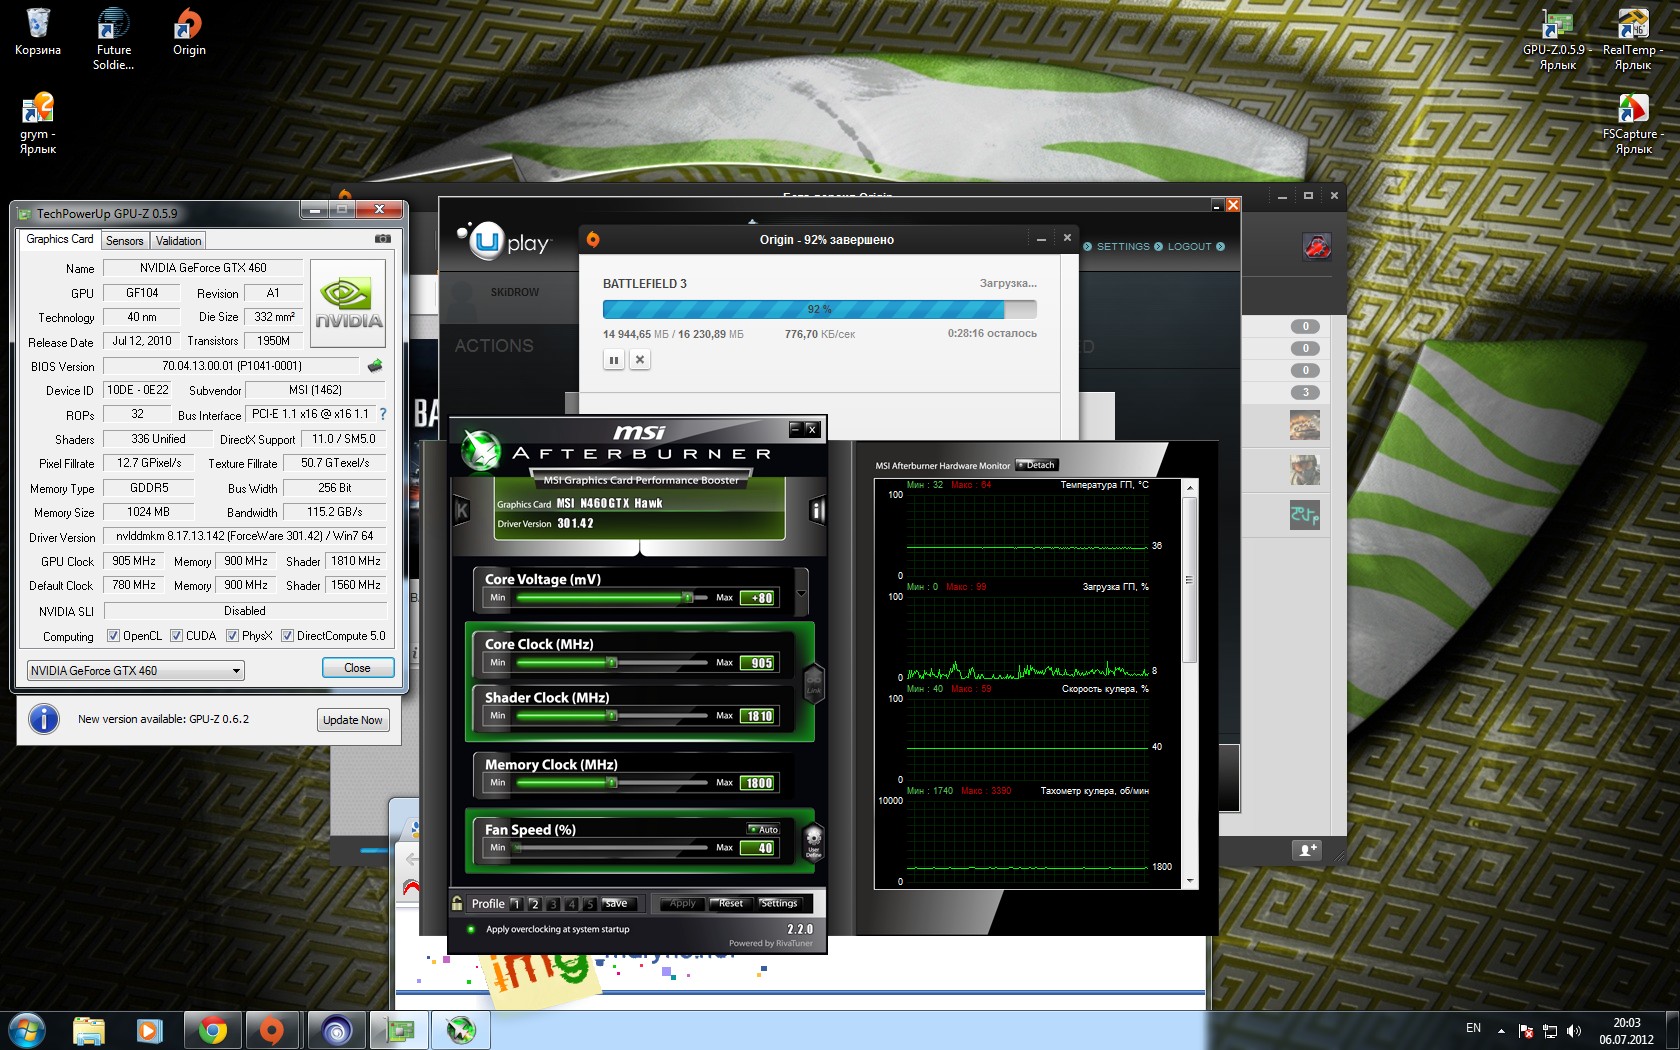Uncheck the OpenCL checkbox
Viewport: 1680px width, 1050px height.
click(113, 636)
